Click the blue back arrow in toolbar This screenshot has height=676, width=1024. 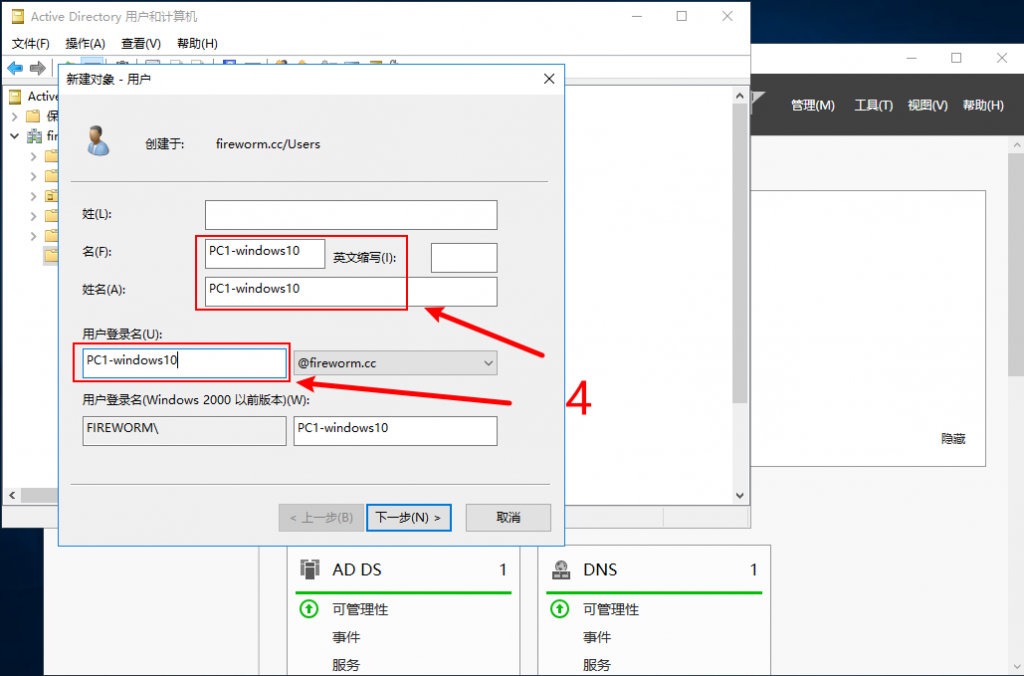[15, 68]
